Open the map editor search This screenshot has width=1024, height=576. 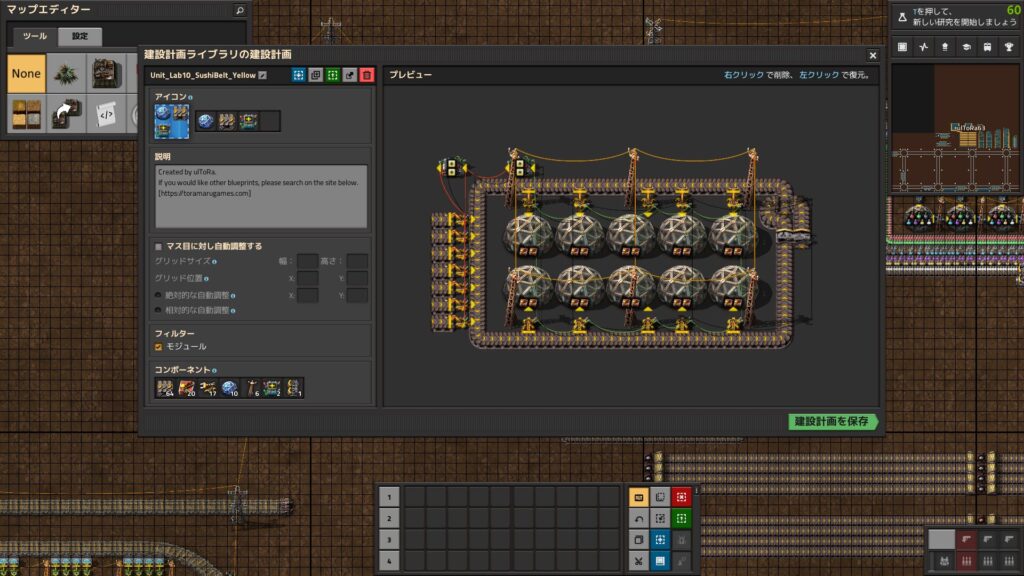click(x=240, y=10)
